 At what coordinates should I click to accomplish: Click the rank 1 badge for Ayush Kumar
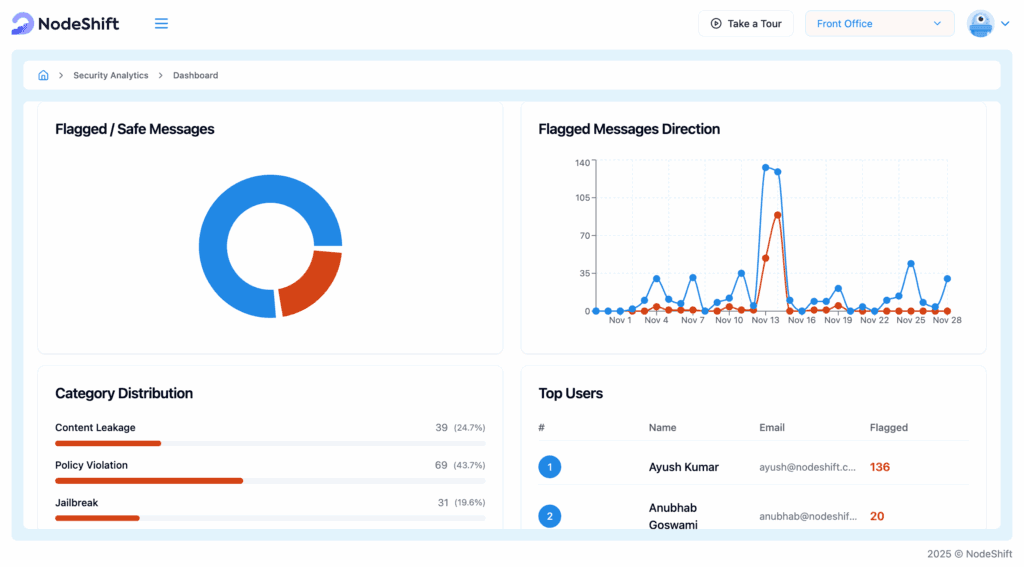tap(549, 467)
